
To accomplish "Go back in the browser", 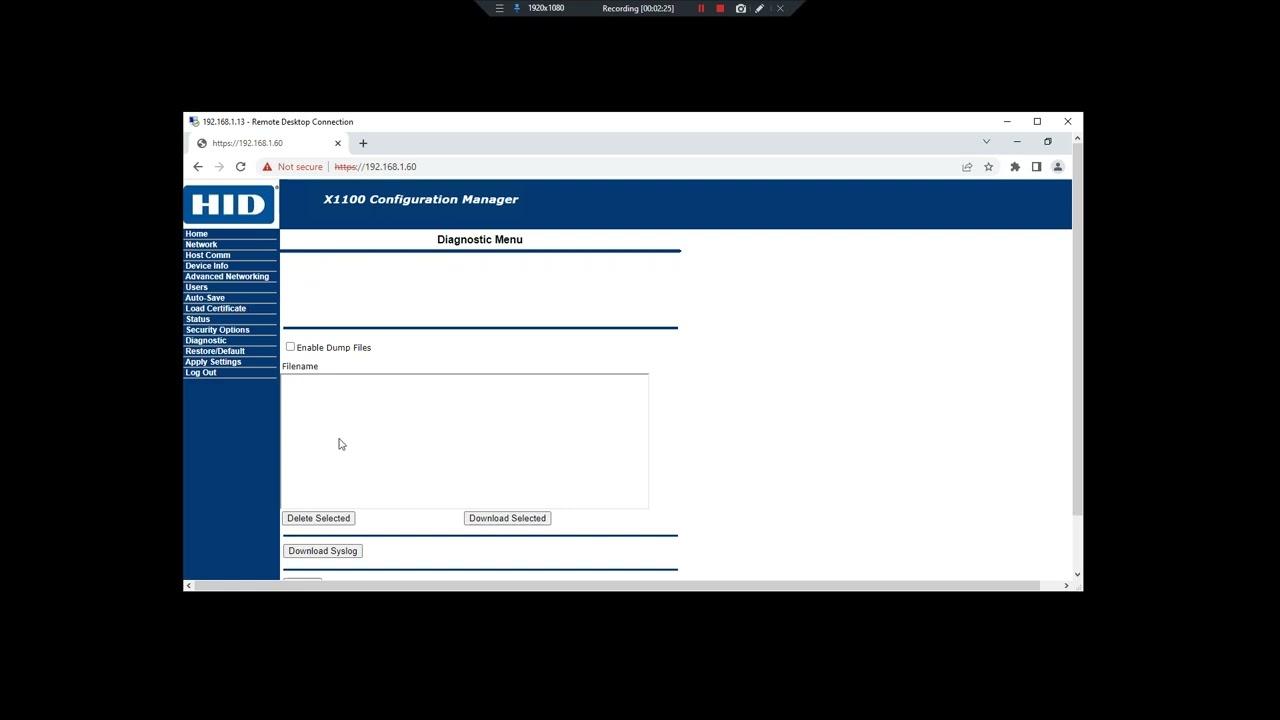I will click(x=198, y=167).
